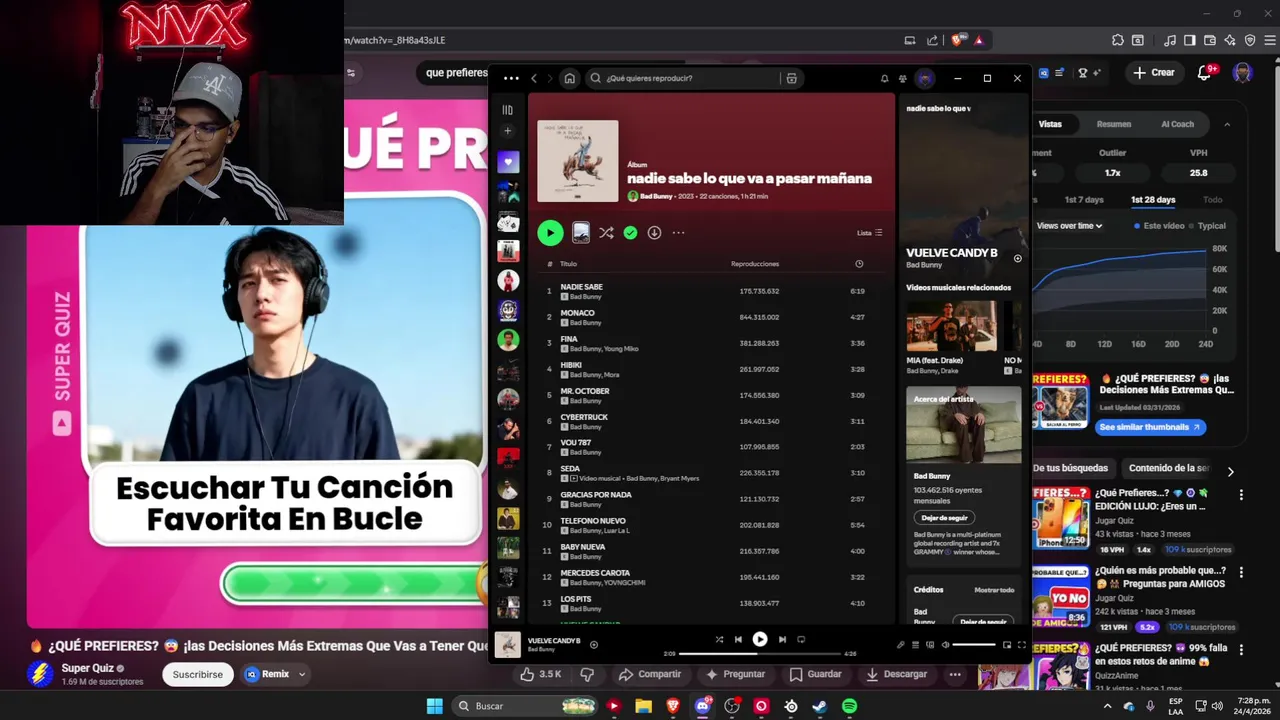Click YouTube Crear button
Screen dimensions: 1280x720
point(1154,72)
